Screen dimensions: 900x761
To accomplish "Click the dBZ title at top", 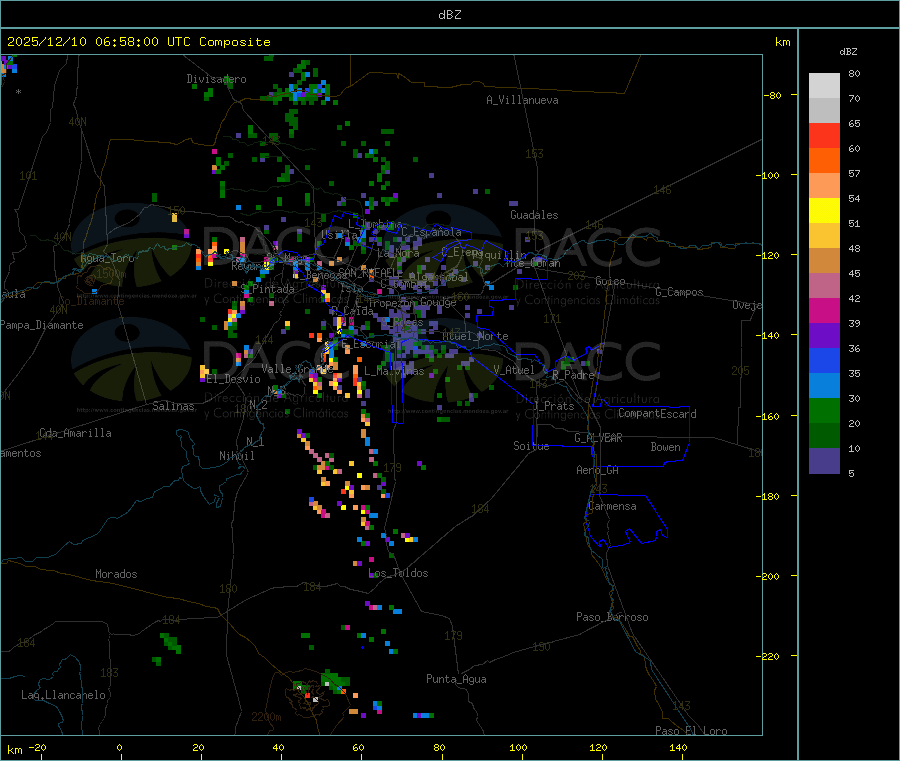I will coord(449,15).
